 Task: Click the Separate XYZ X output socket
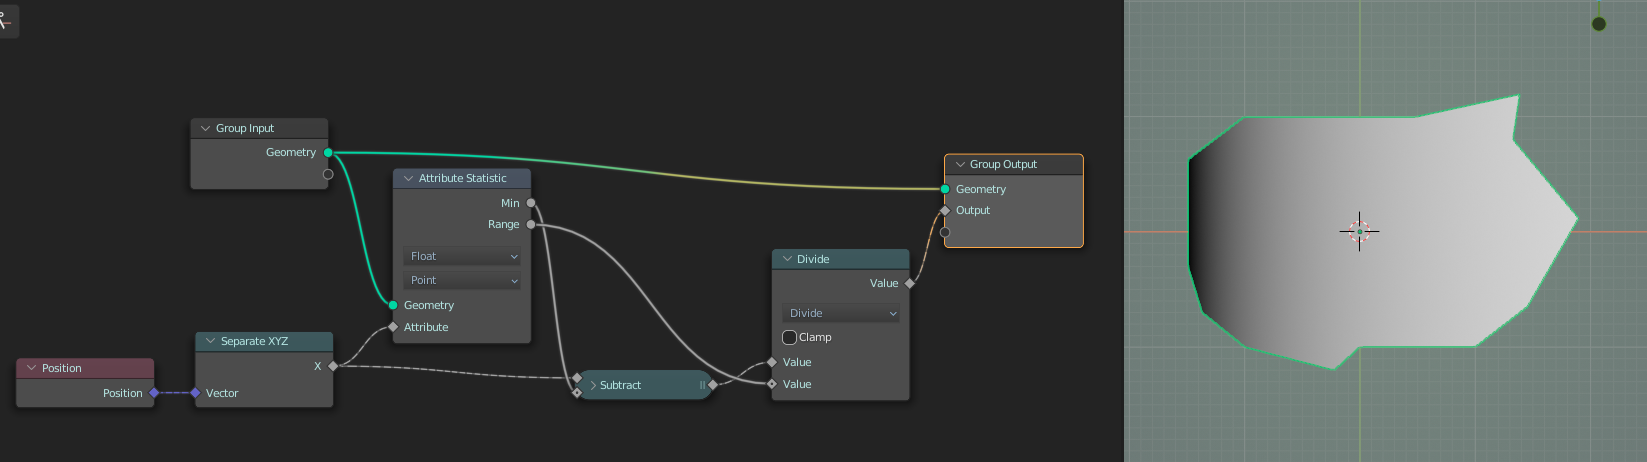pyautogui.click(x=333, y=366)
